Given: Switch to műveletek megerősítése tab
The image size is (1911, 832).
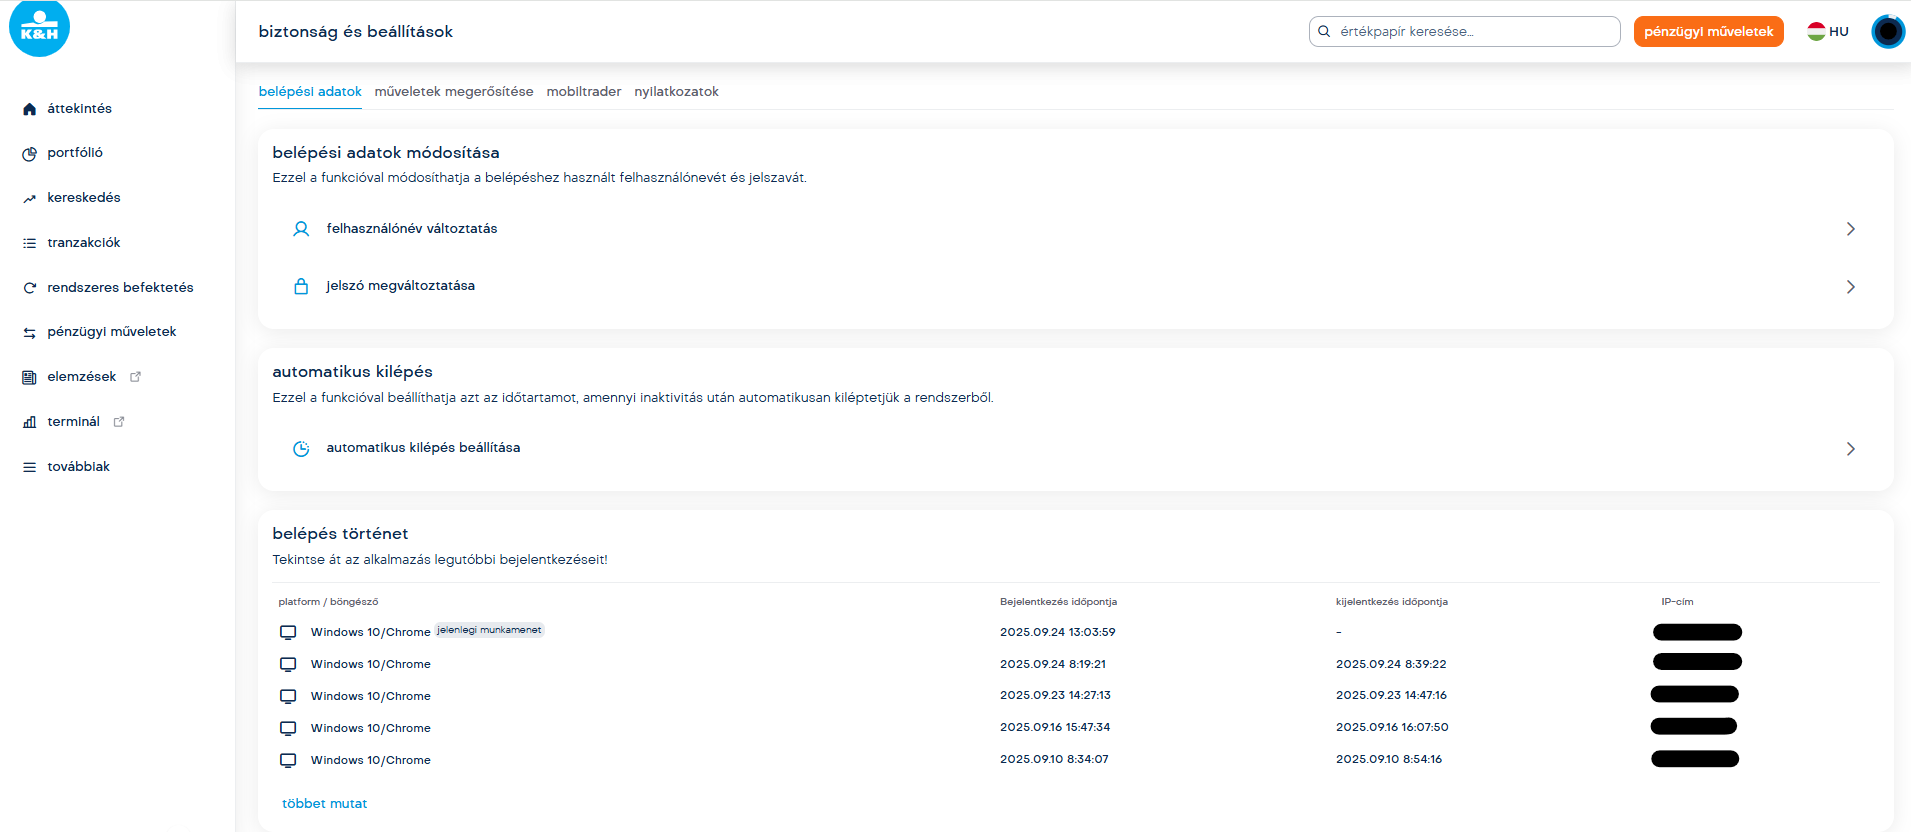Looking at the screenshot, I should (454, 92).
